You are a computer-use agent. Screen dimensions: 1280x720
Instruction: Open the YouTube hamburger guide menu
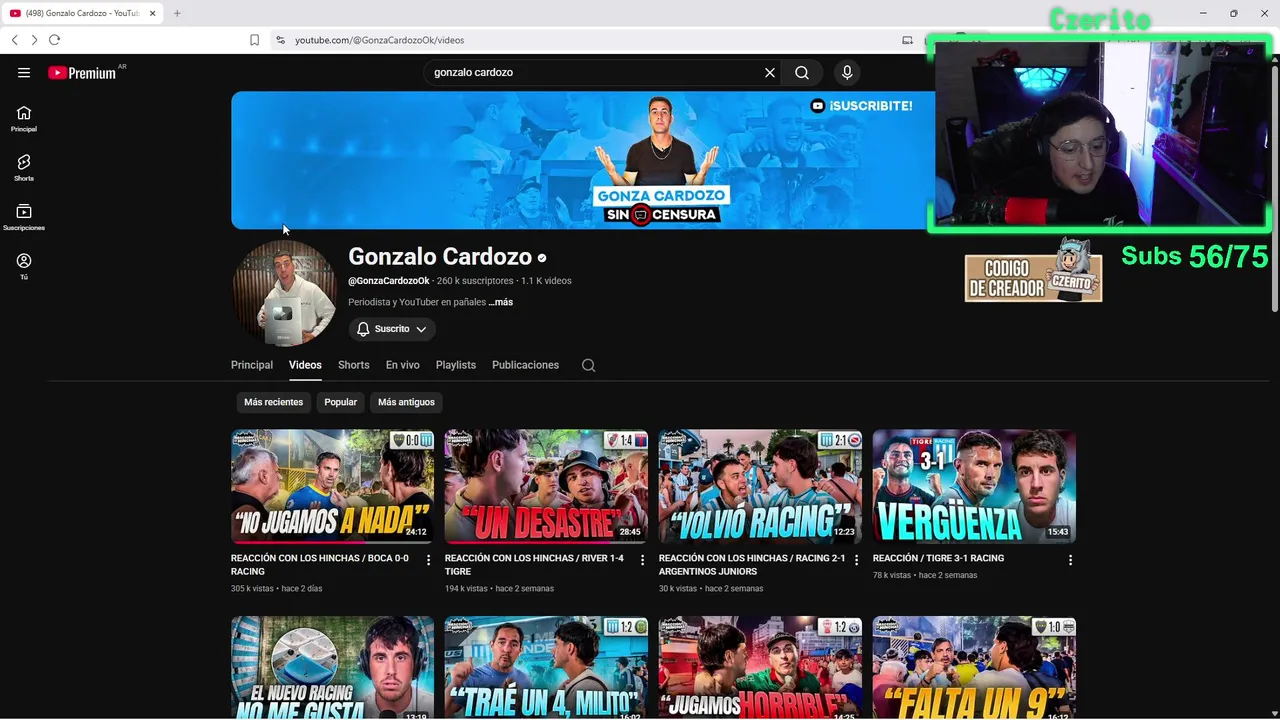[24, 72]
